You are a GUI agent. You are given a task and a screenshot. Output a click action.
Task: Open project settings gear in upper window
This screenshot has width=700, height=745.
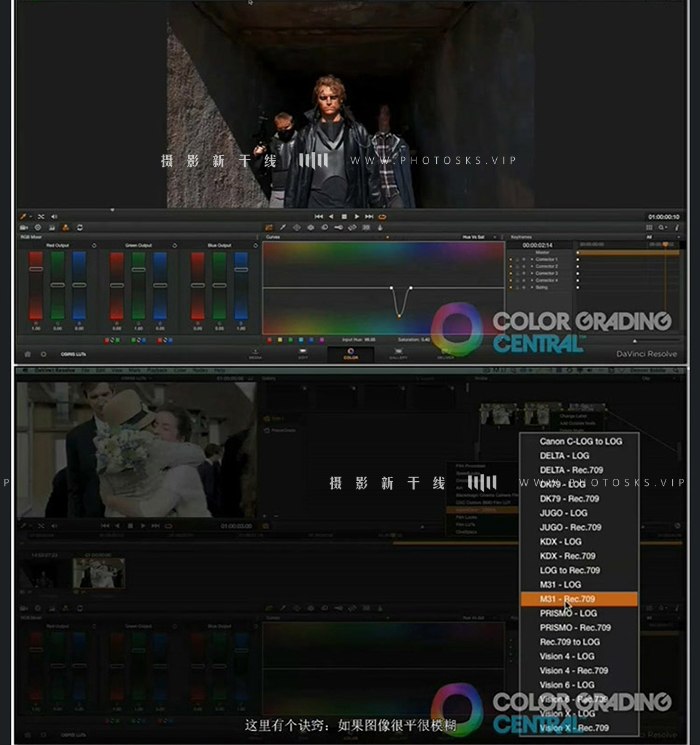(x=44, y=354)
